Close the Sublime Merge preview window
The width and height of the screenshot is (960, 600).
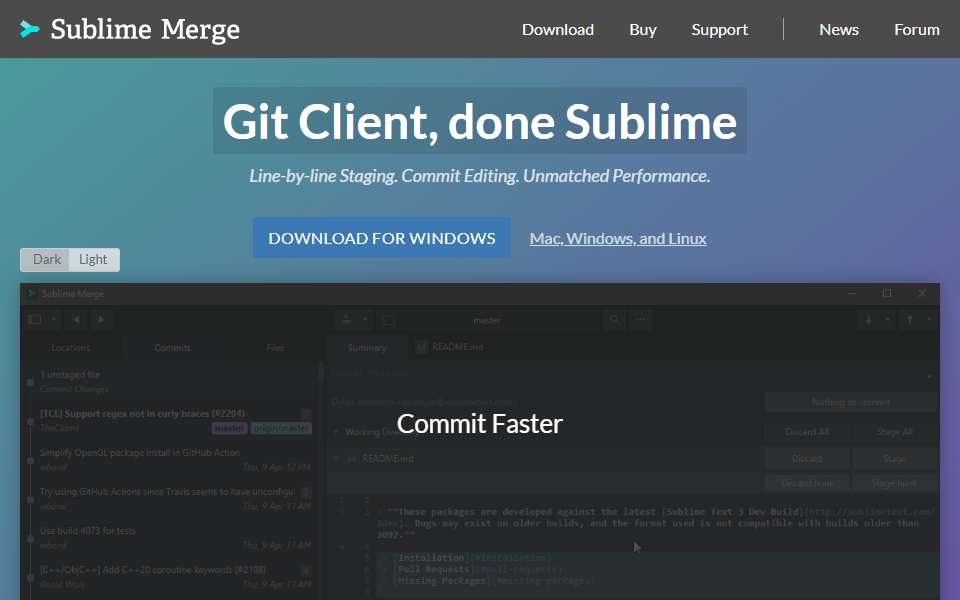[922, 294]
